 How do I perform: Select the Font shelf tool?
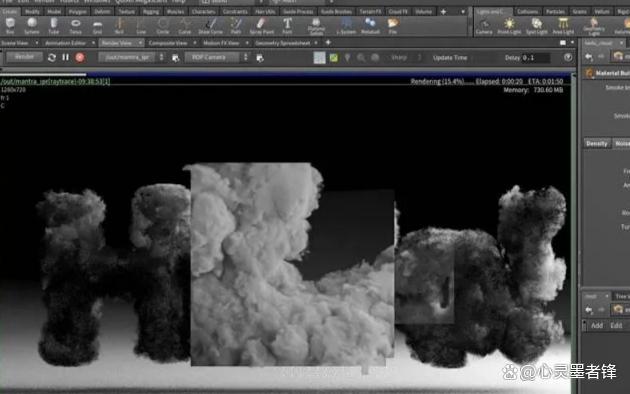(287, 25)
